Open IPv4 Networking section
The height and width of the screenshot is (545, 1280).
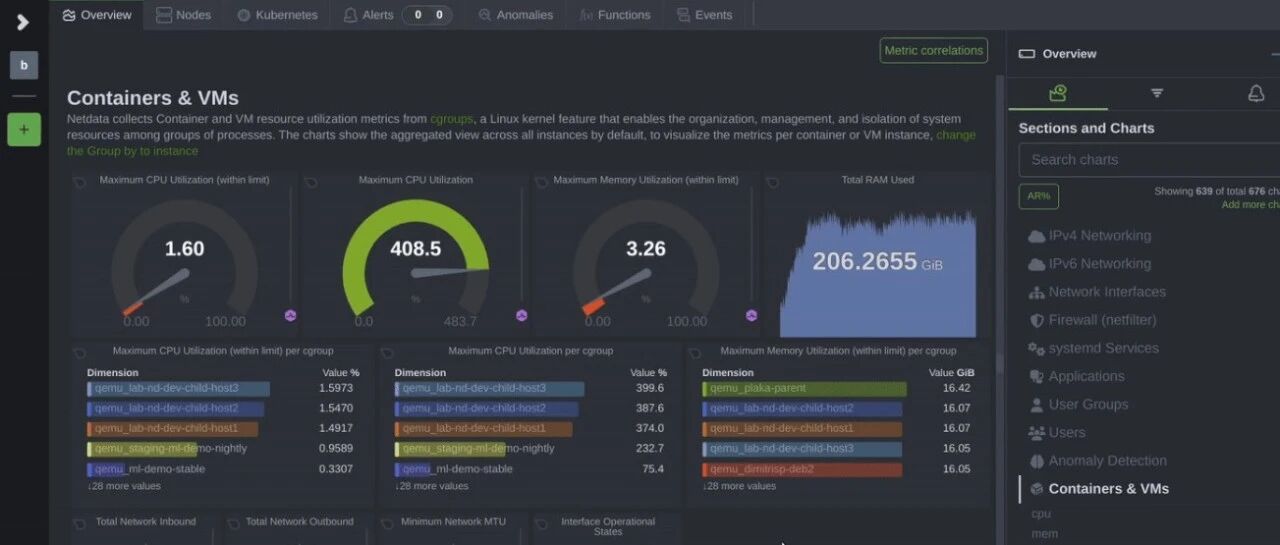point(1089,236)
